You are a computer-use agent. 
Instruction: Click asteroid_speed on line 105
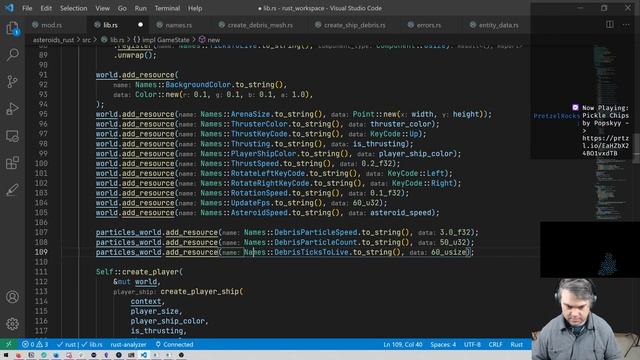click(401, 213)
